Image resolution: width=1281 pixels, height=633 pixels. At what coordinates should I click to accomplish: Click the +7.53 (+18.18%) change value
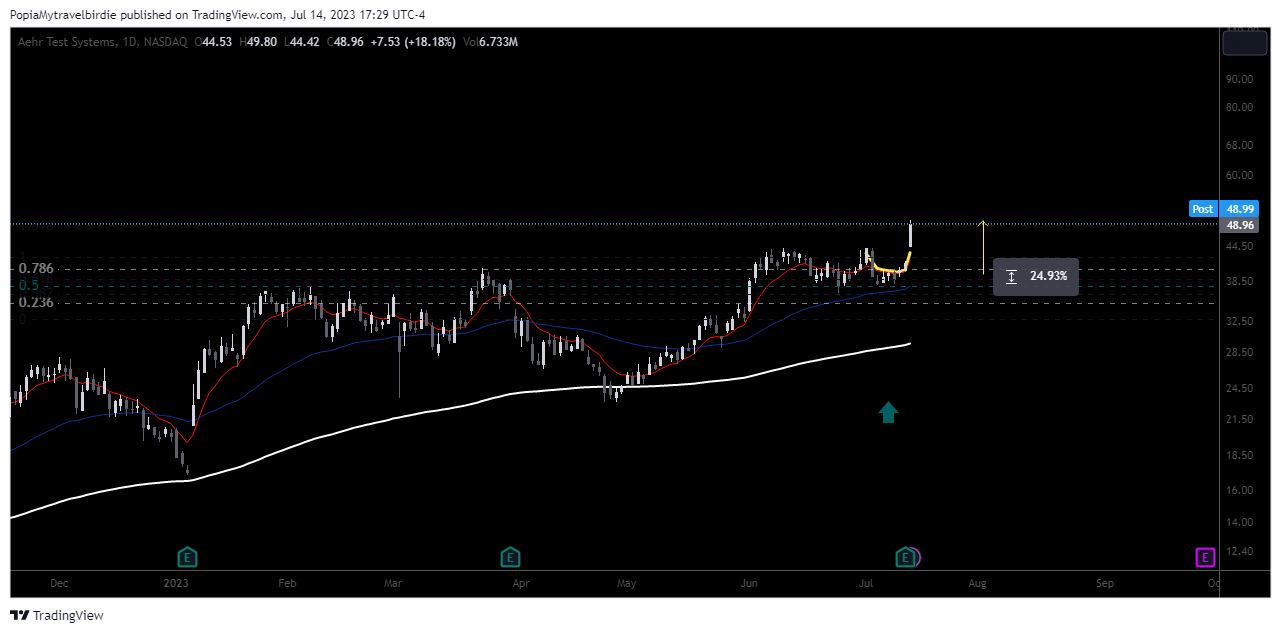pyautogui.click(x=415, y=42)
